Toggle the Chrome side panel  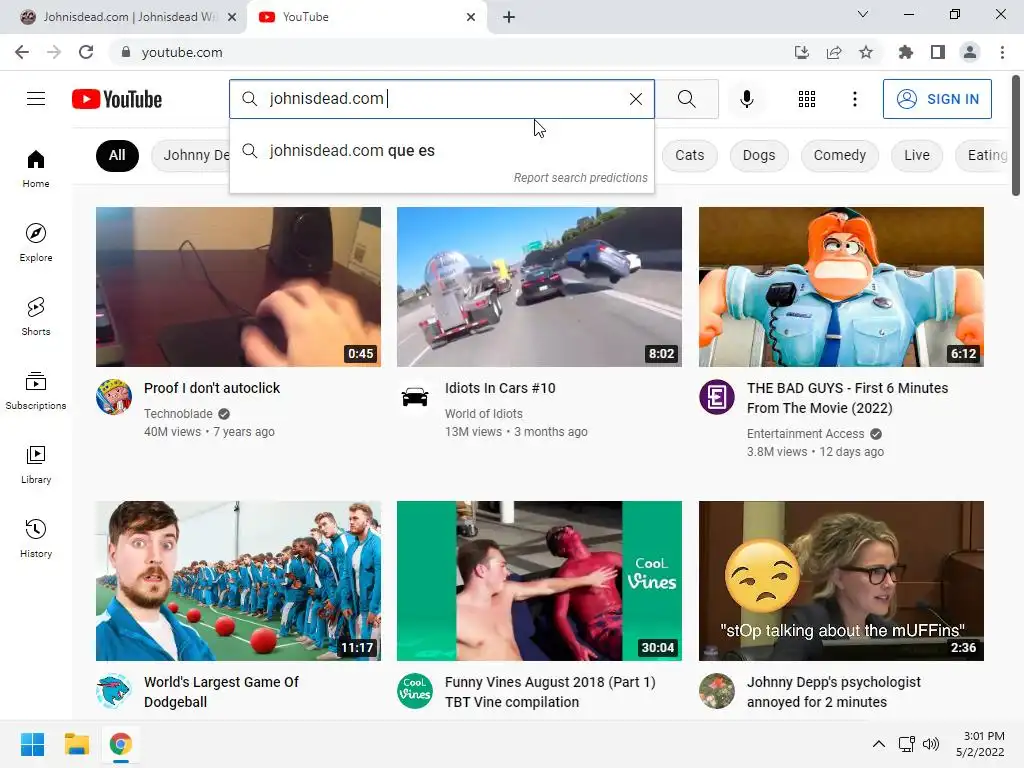pyautogui.click(x=938, y=52)
